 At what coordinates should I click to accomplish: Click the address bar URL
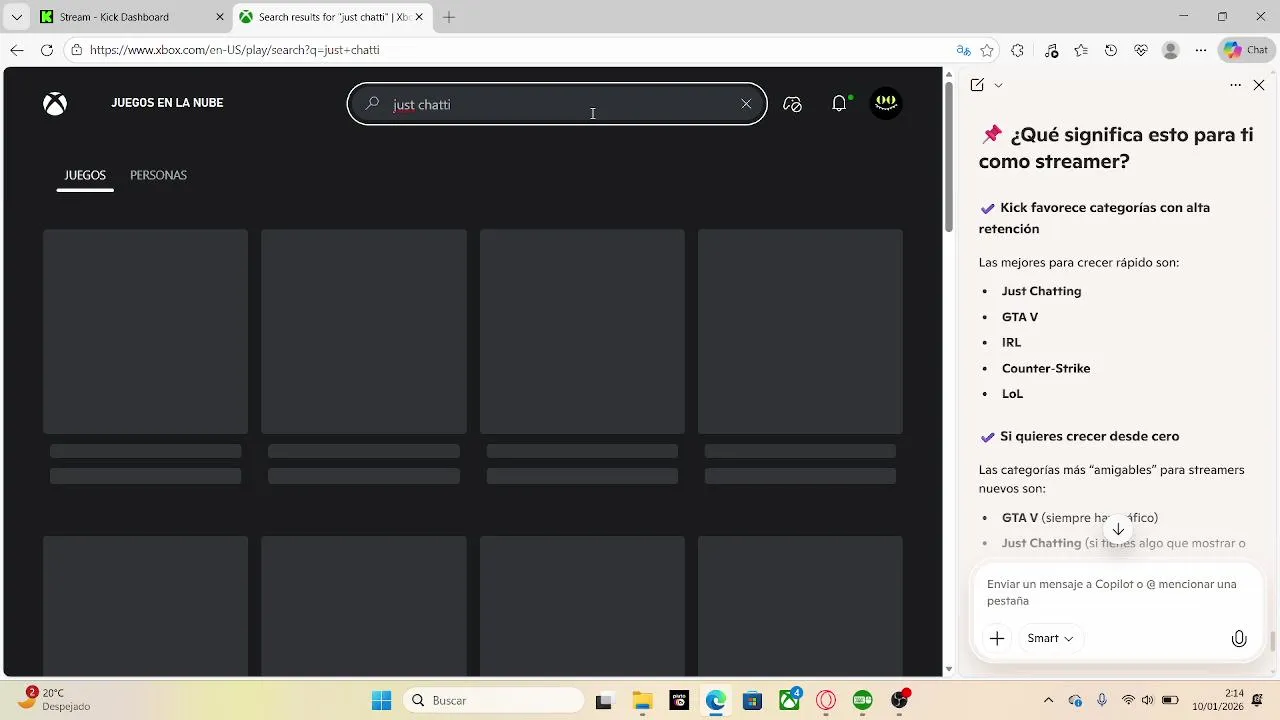pos(235,50)
